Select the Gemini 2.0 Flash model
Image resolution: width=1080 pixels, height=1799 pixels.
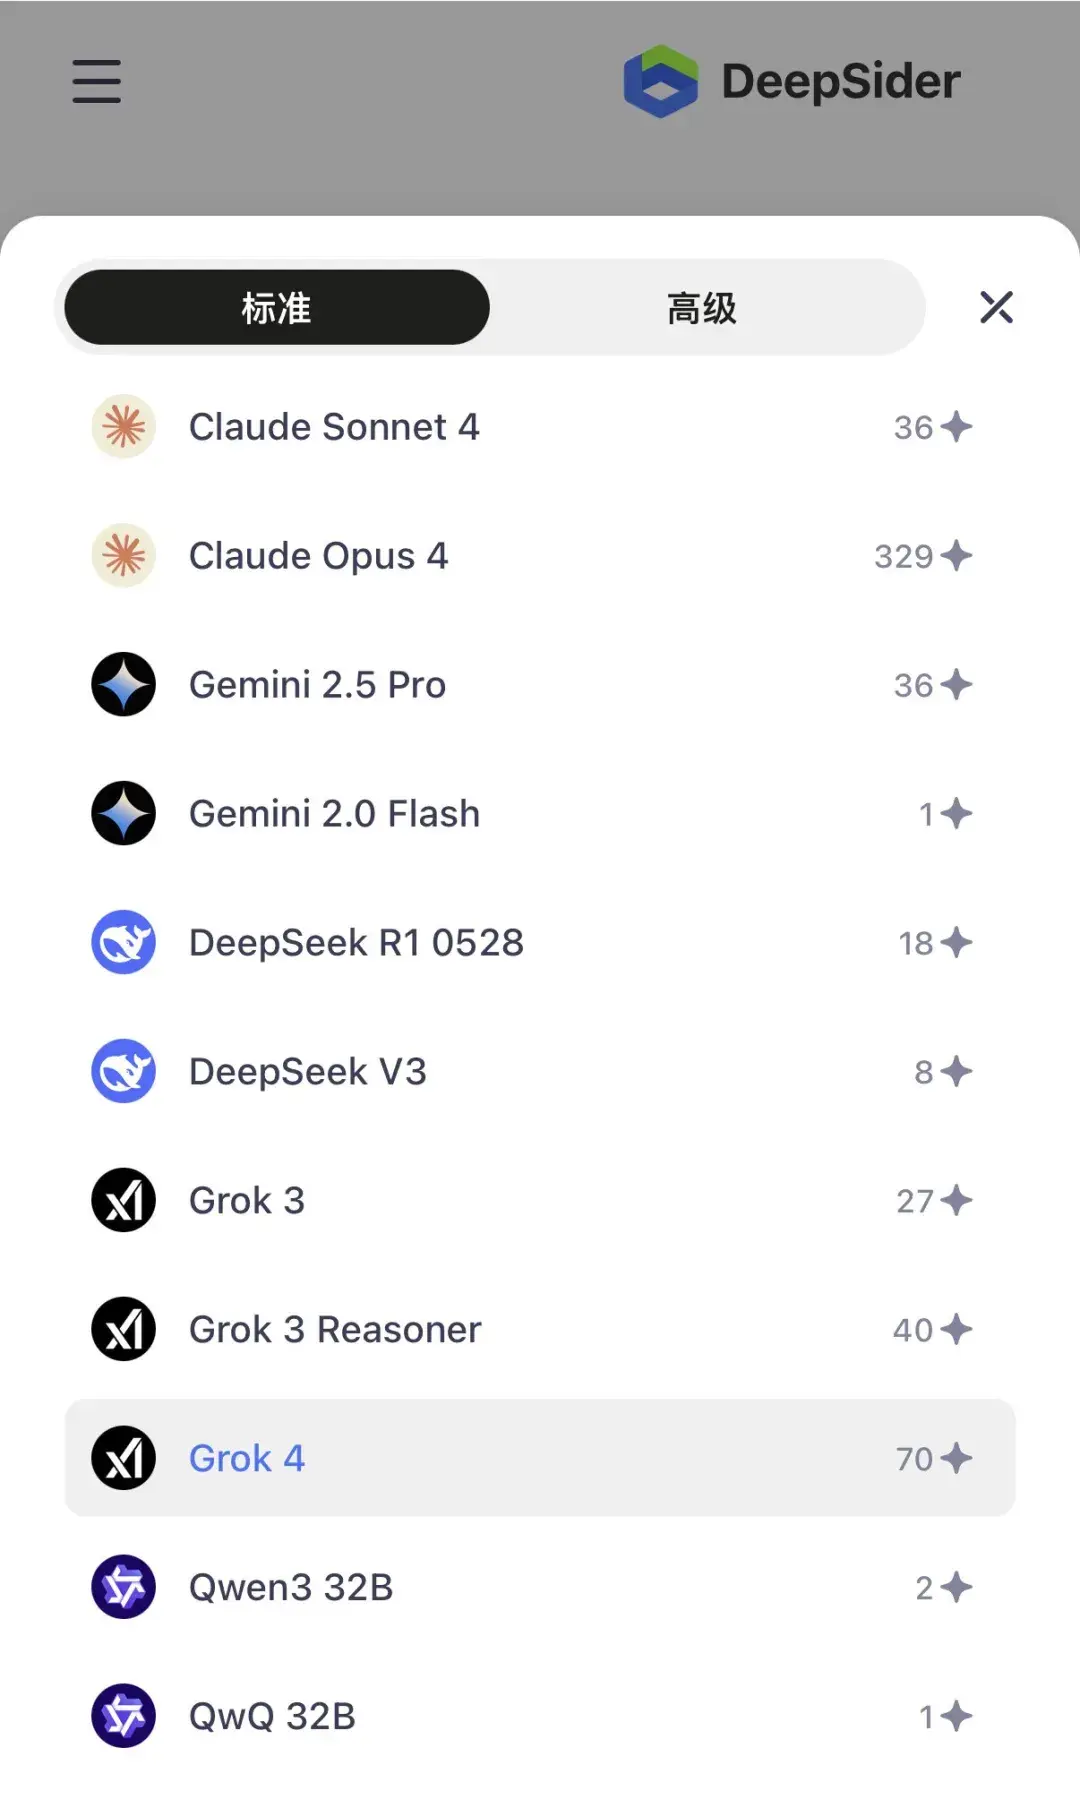tap(334, 814)
